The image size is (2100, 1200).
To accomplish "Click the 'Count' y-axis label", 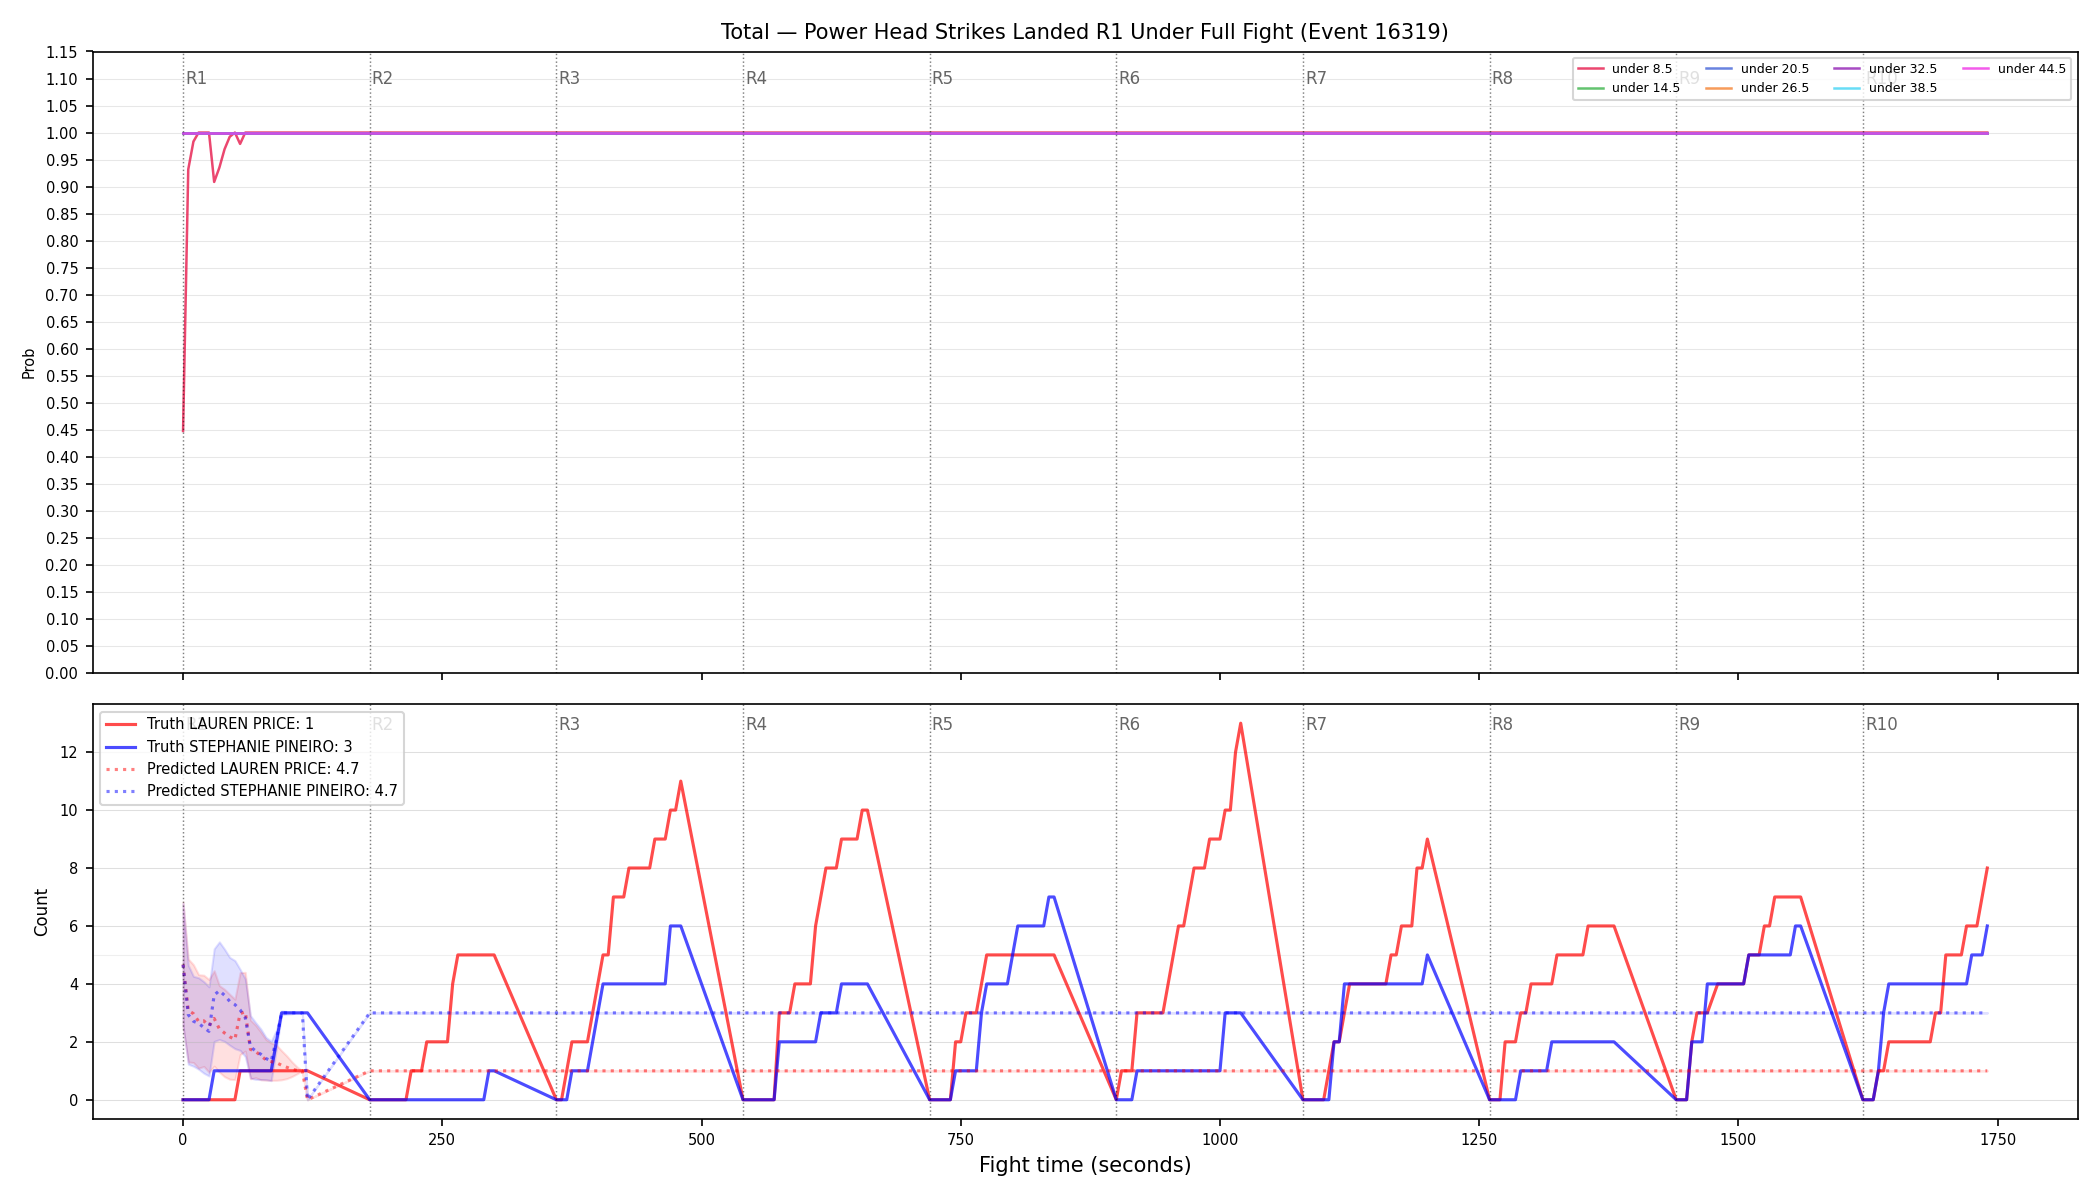I will (x=41, y=912).
